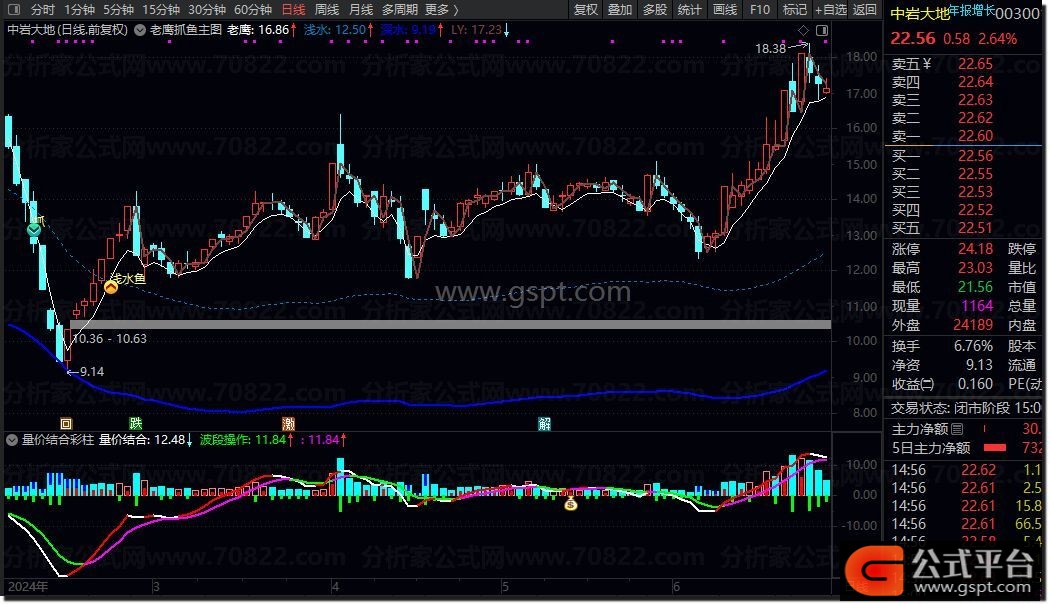Expand the 老鹰抓鱼主图 indicator dropdown
The image size is (1050, 604).
140,30
